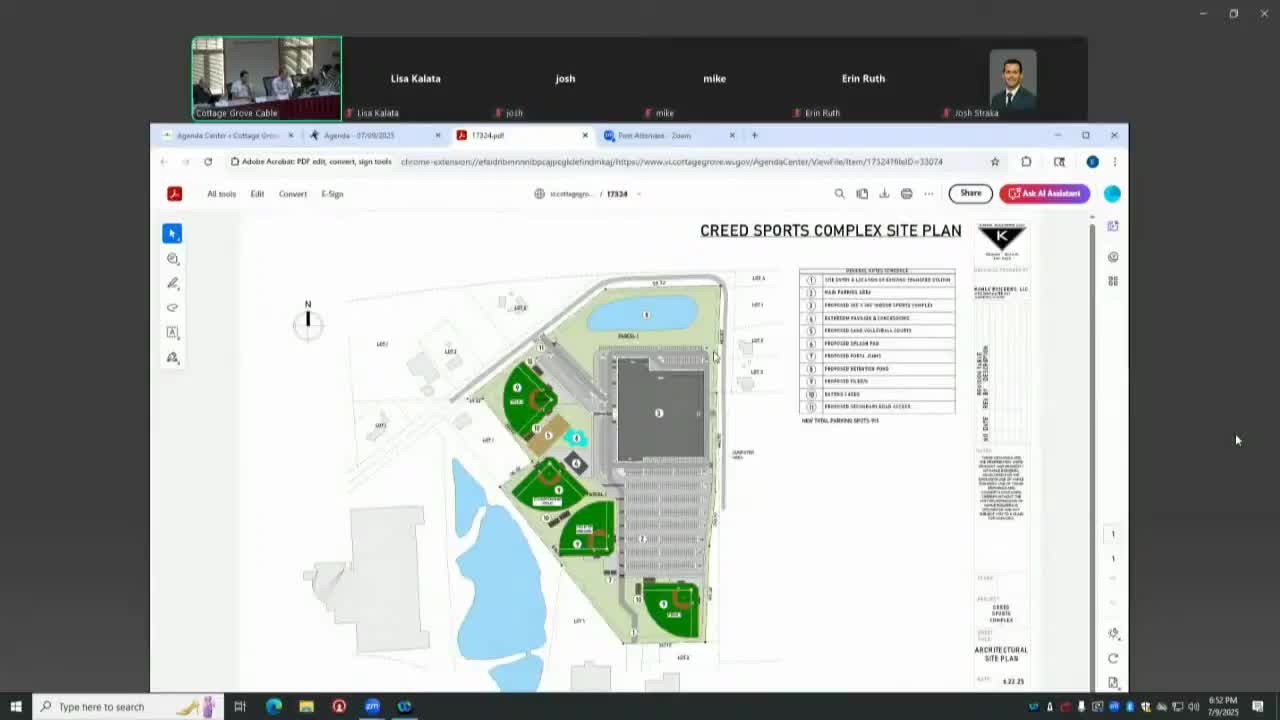Click the bottom-most icon in right rail

click(x=1113, y=683)
